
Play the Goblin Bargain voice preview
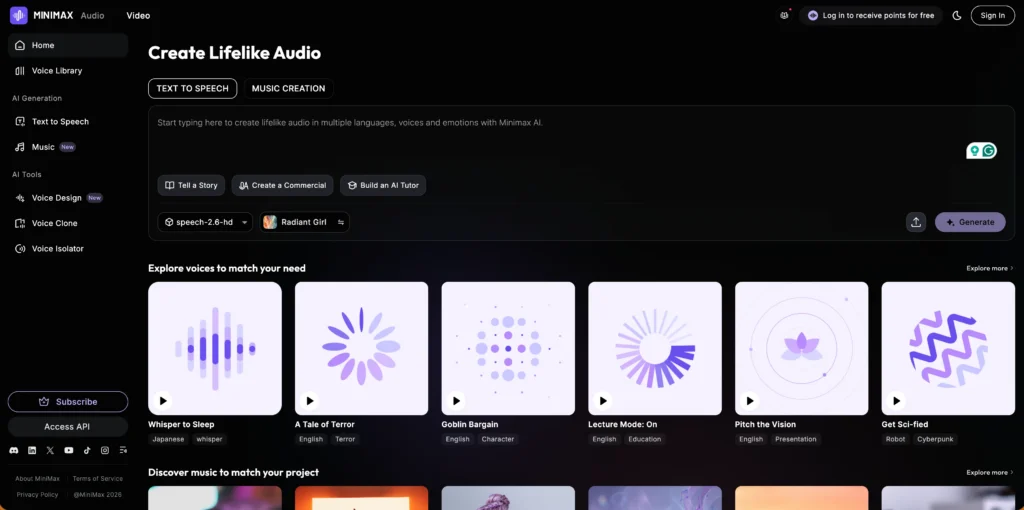tap(457, 401)
